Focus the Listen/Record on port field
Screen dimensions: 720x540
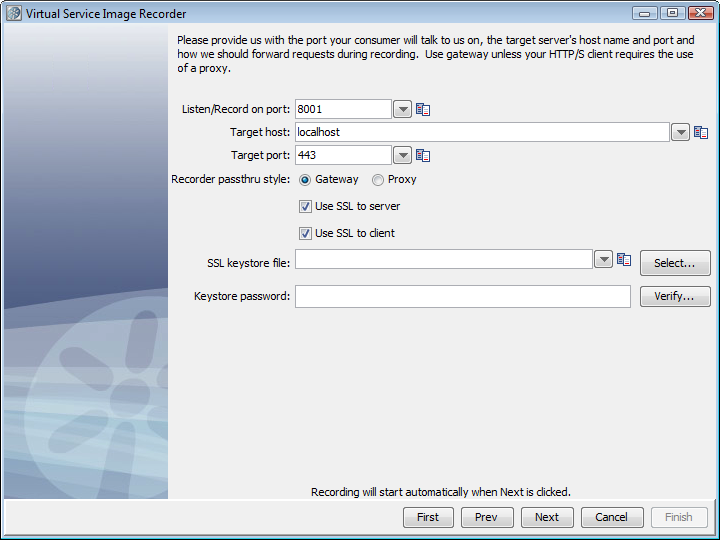[343, 109]
